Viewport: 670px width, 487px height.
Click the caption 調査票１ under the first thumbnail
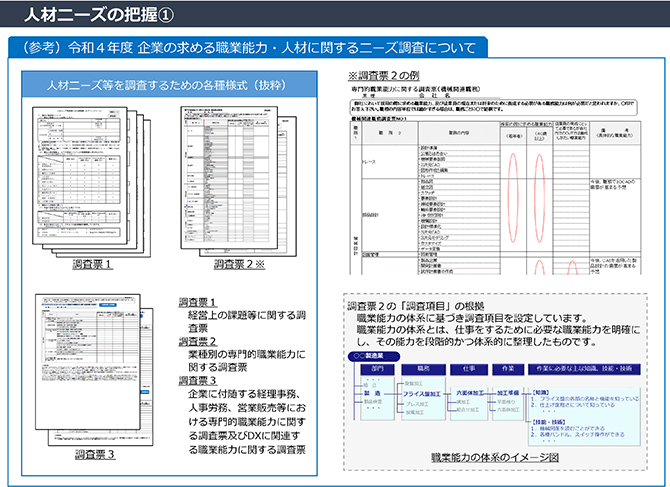(92, 264)
